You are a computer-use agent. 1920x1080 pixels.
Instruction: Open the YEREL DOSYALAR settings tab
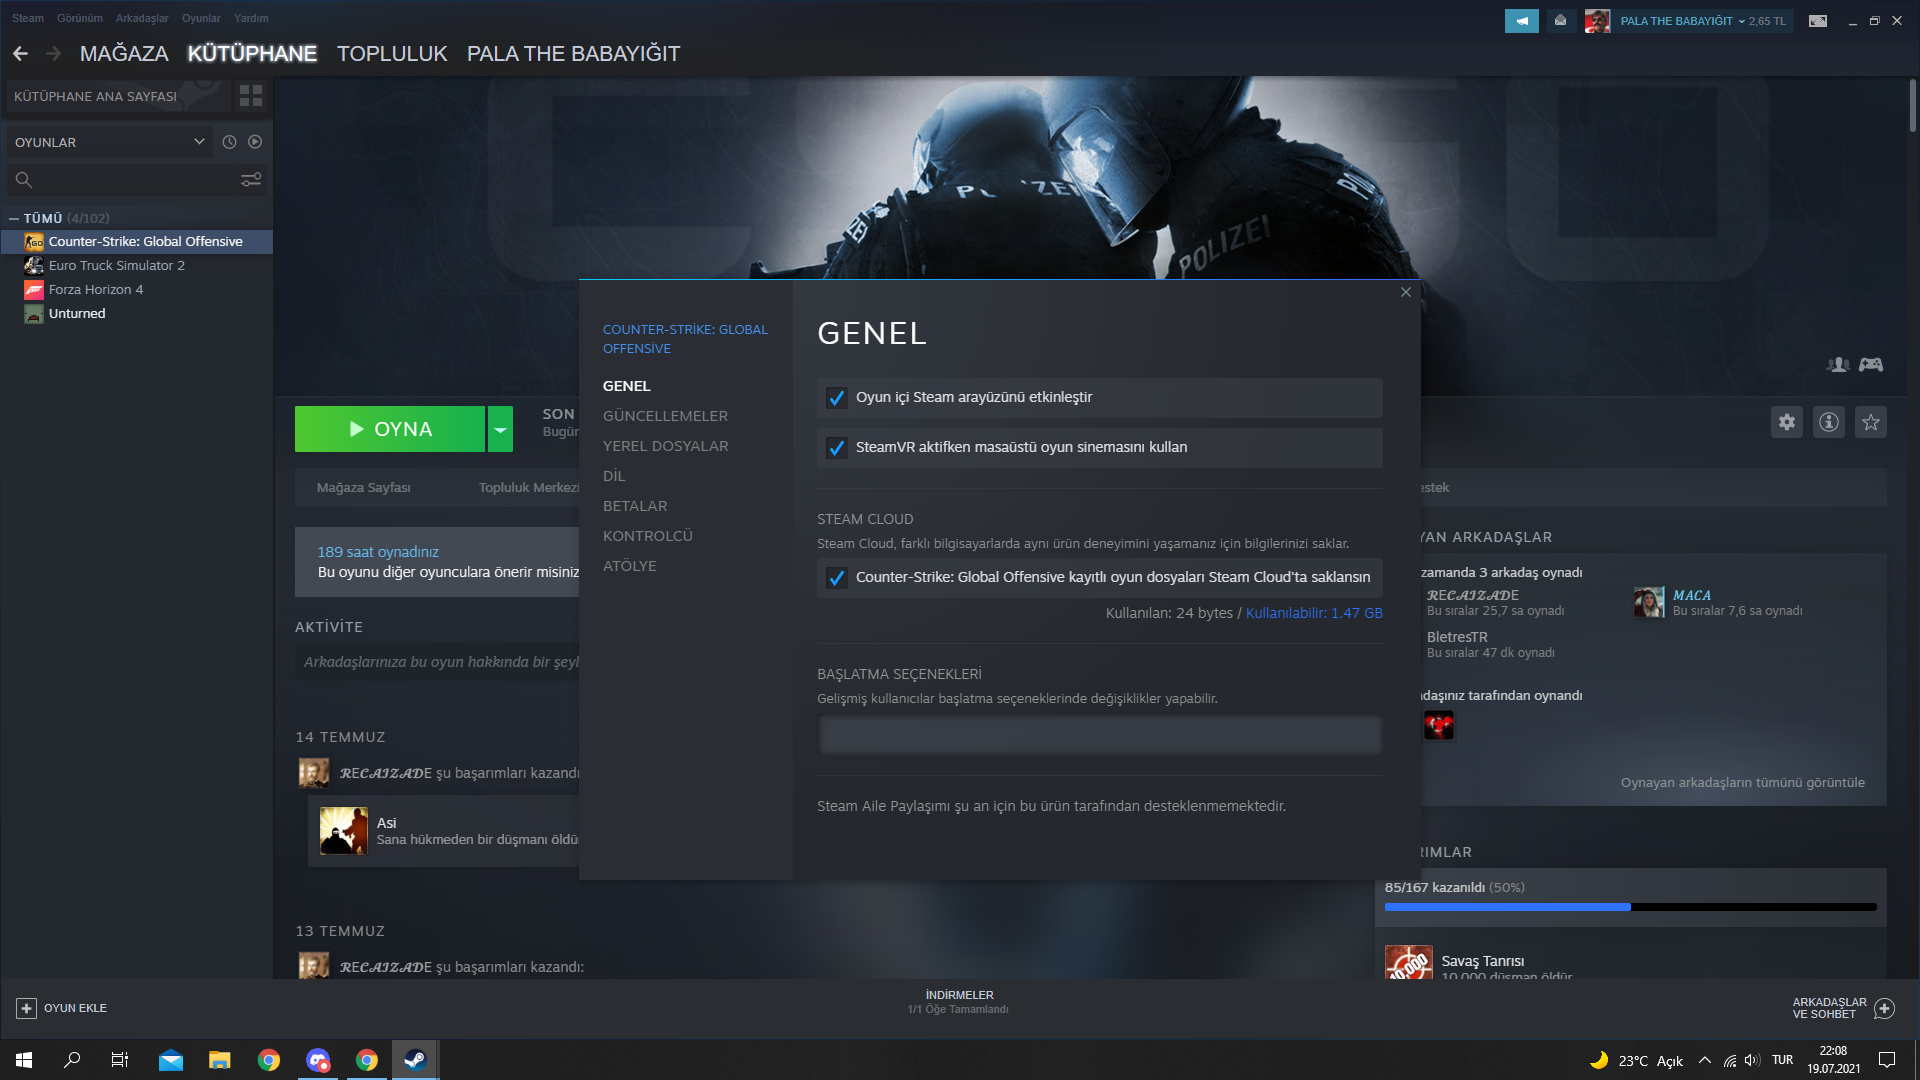(665, 446)
